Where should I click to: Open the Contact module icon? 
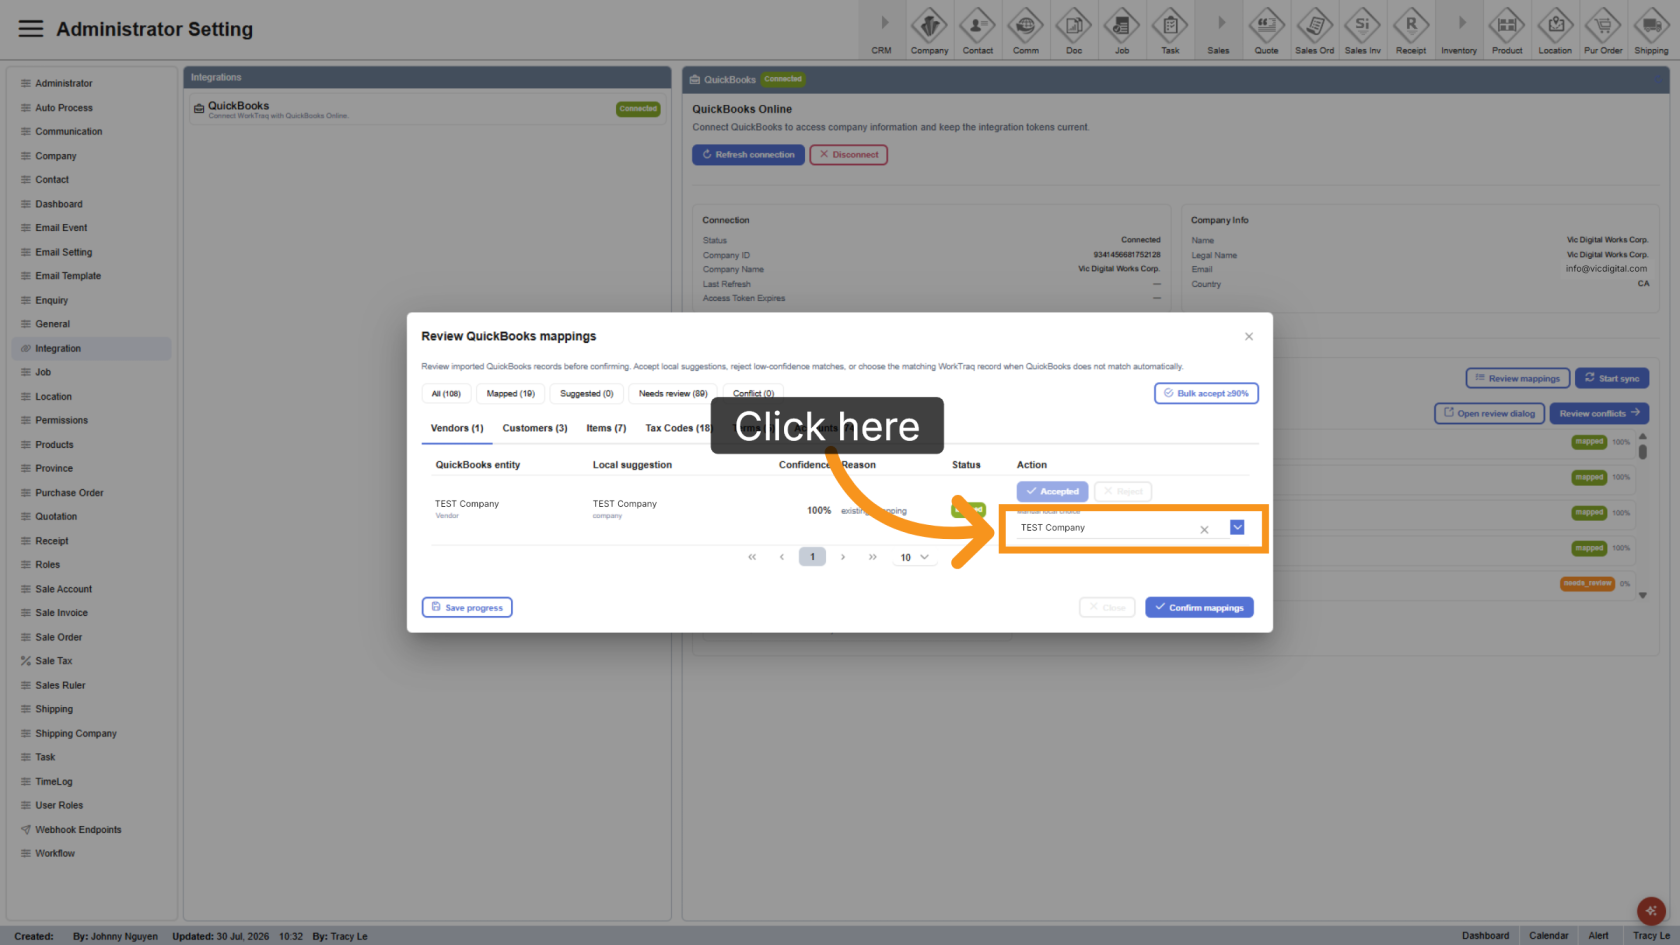(x=977, y=30)
